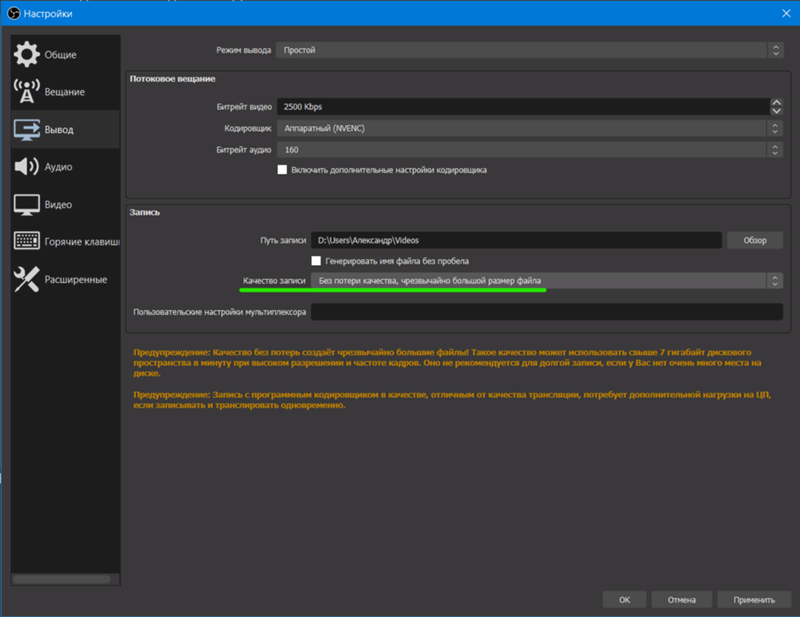Enable additional encoder settings checkbox

click(282, 170)
